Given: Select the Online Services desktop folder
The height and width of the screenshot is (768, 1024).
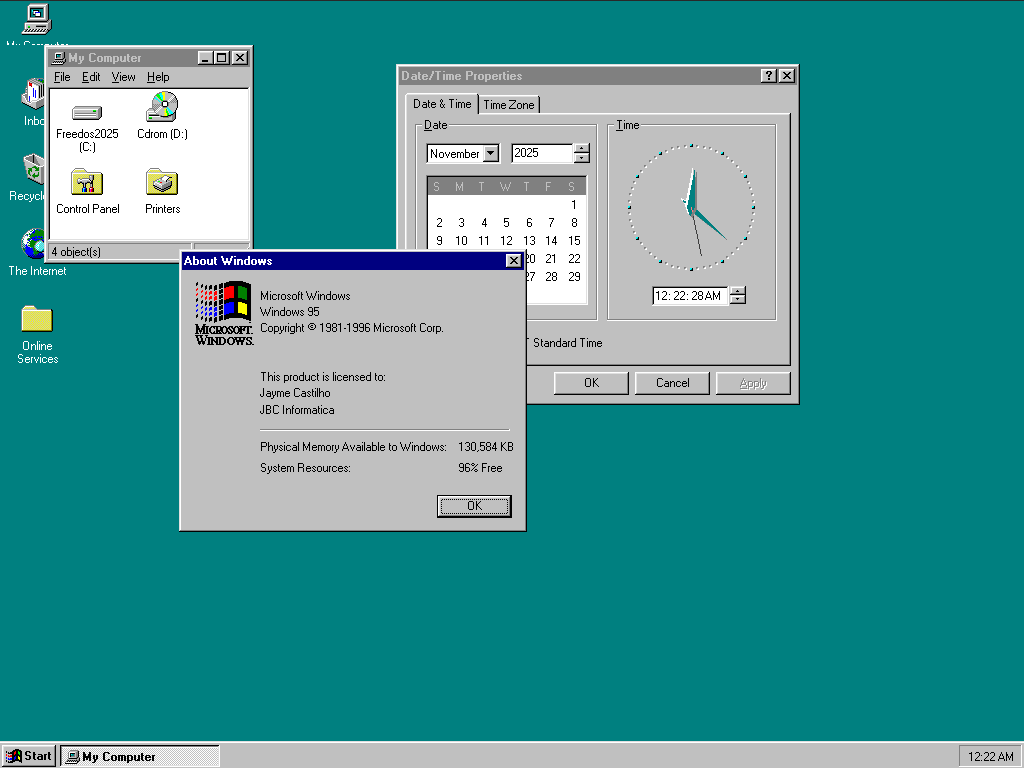Looking at the screenshot, I should click(x=37, y=320).
